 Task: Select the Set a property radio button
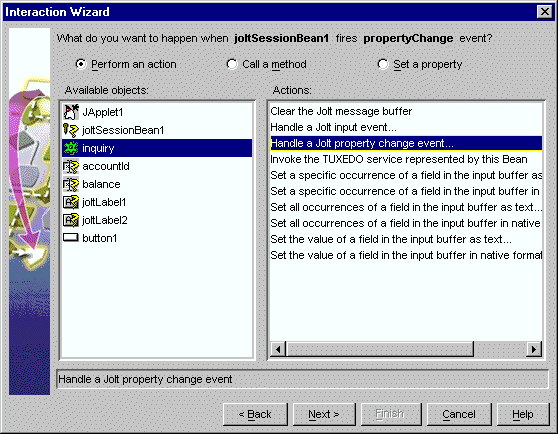383,64
